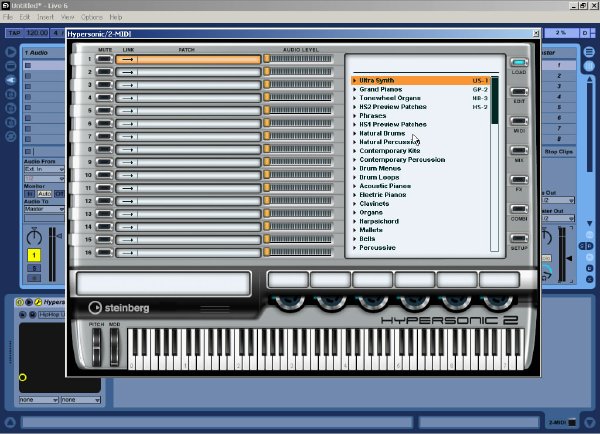Click the link arrow of slot 12
This screenshot has width=600, height=434.
tap(127, 201)
